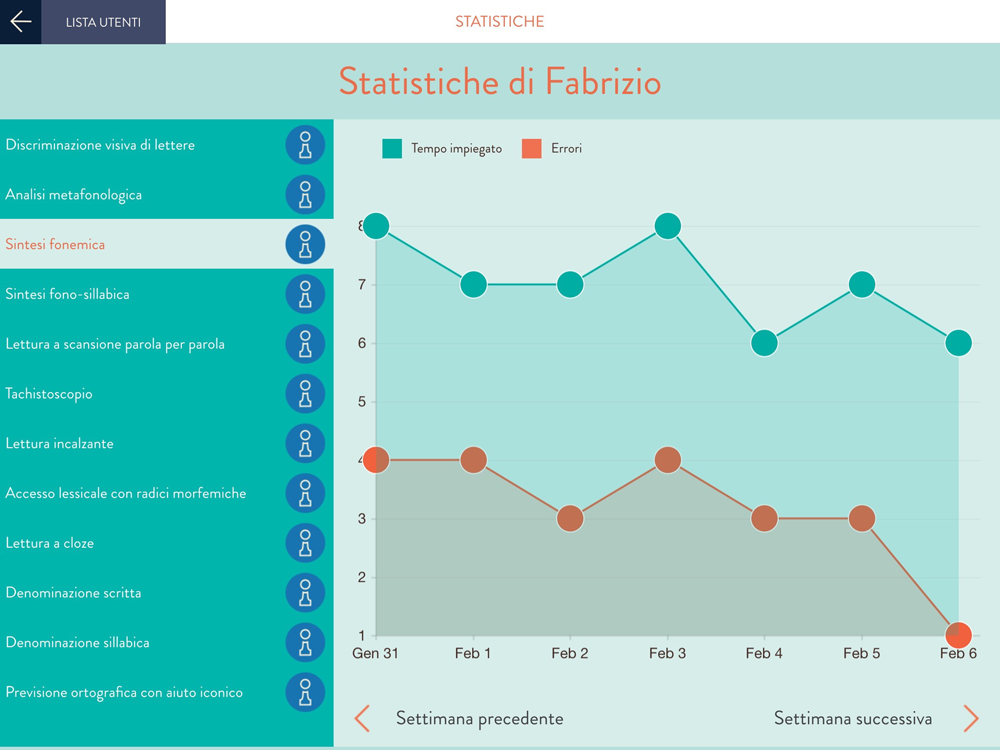
Task: Tap the back arrow icon
Action: (x=20, y=22)
